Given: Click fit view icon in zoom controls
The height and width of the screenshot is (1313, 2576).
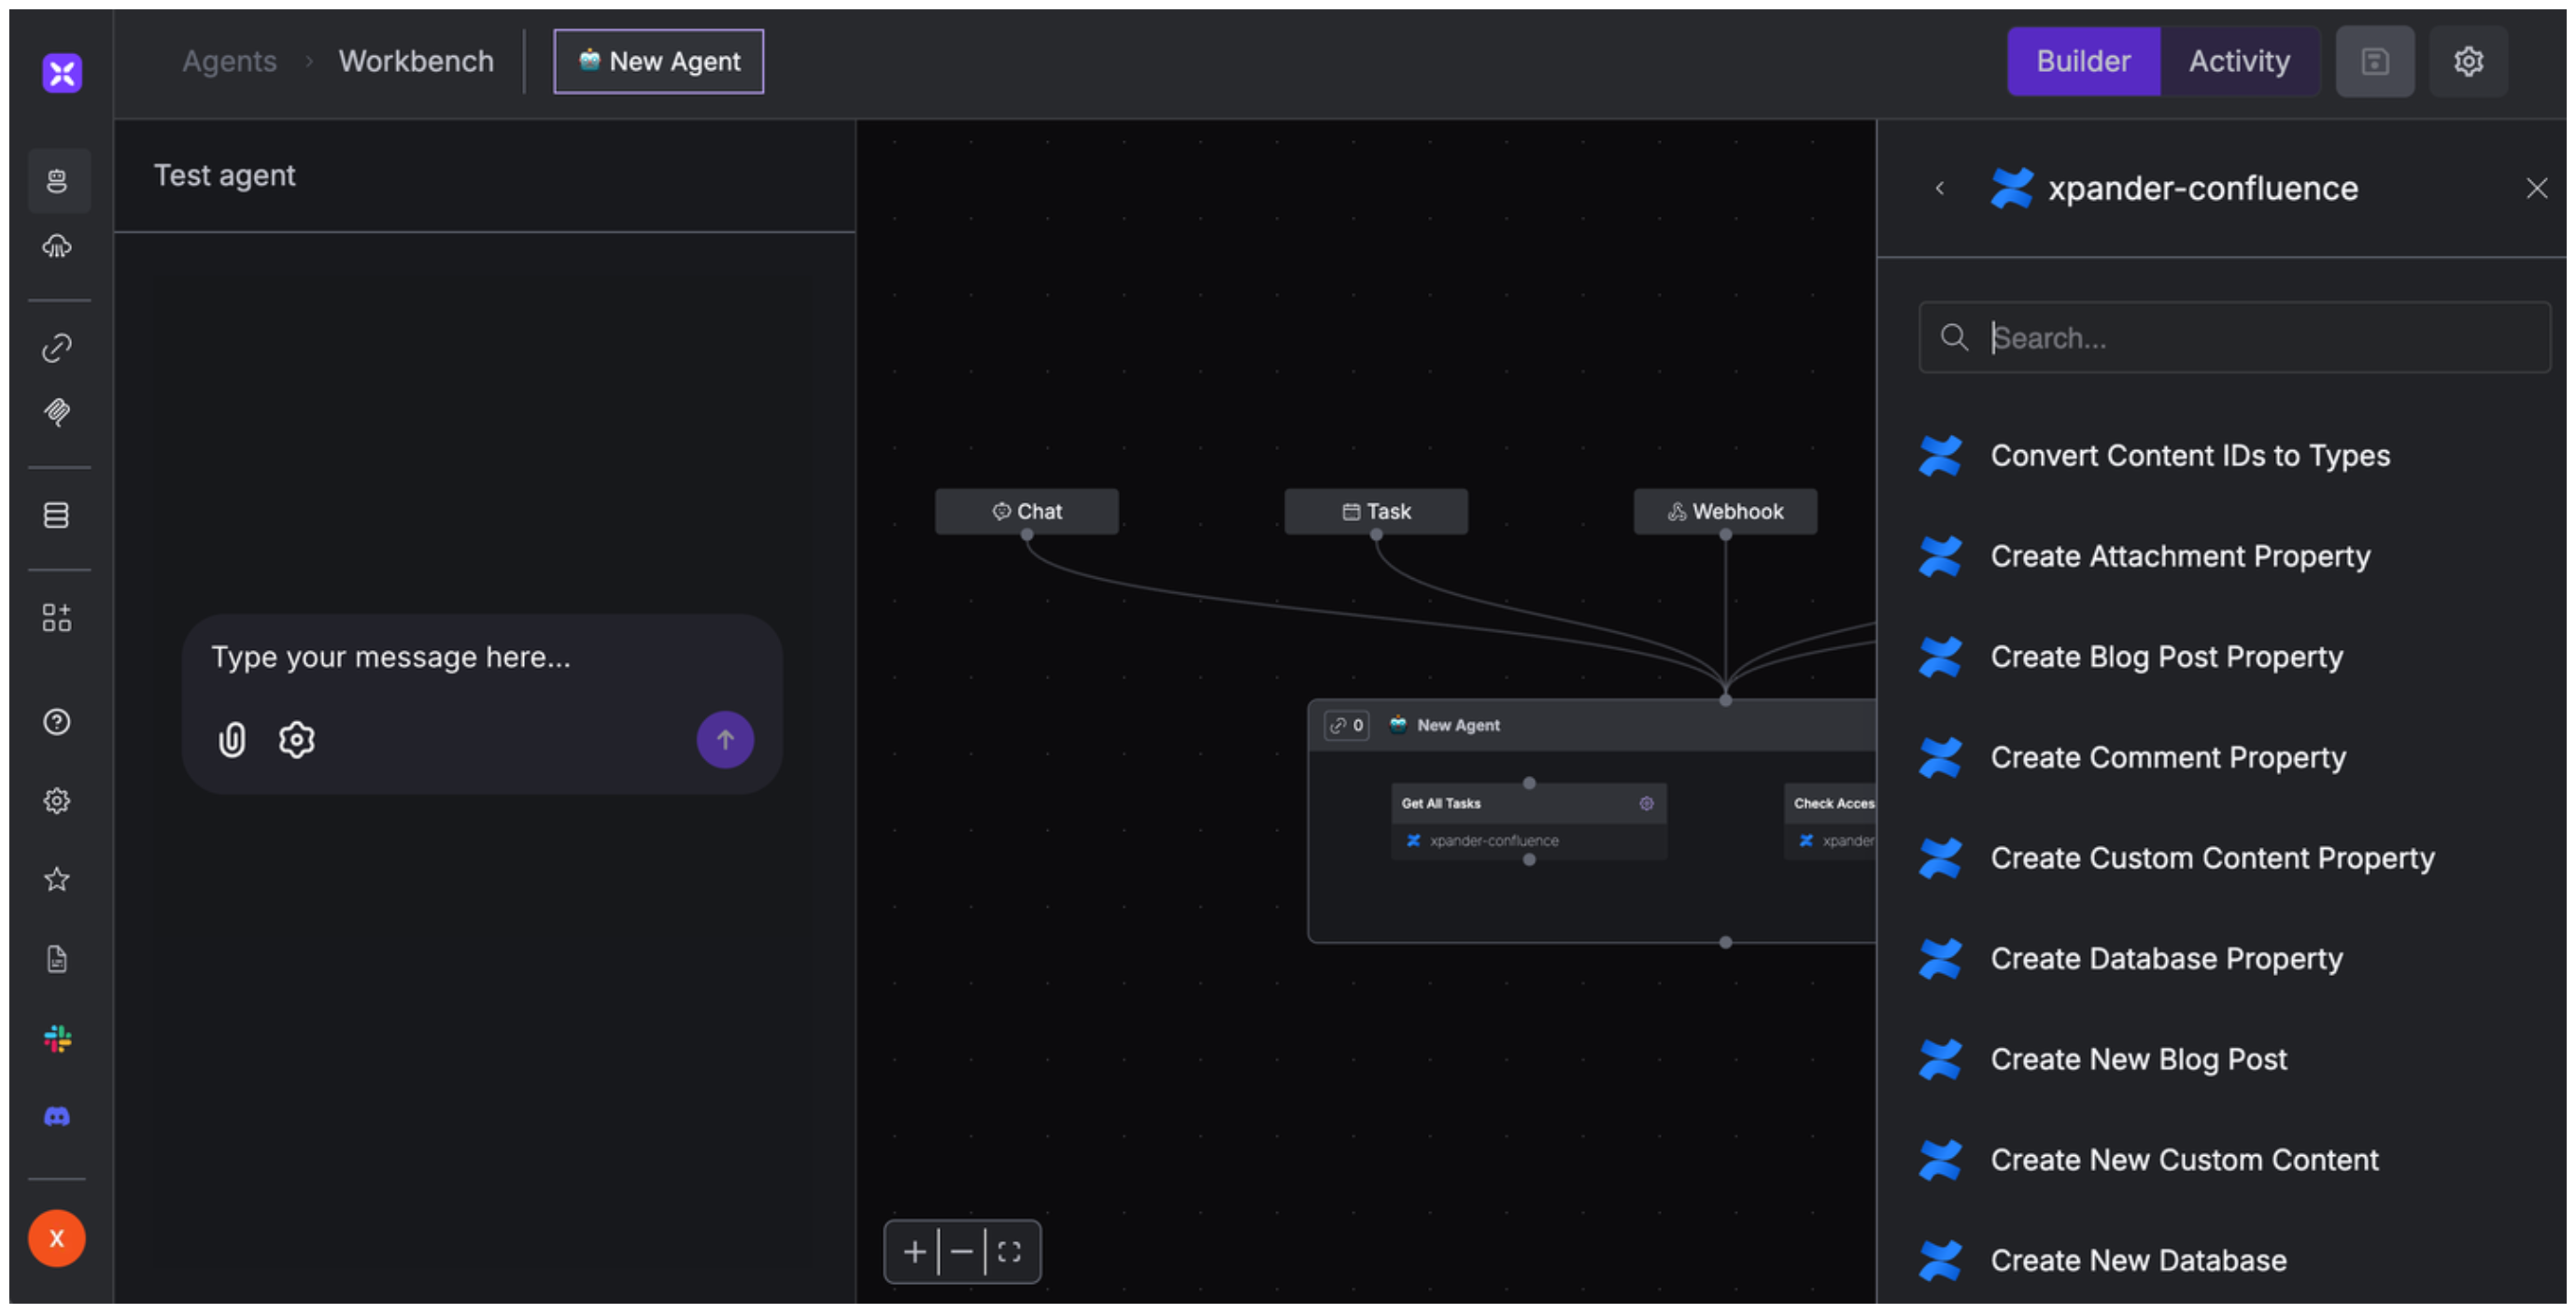Looking at the screenshot, I should (1009, 1251).
